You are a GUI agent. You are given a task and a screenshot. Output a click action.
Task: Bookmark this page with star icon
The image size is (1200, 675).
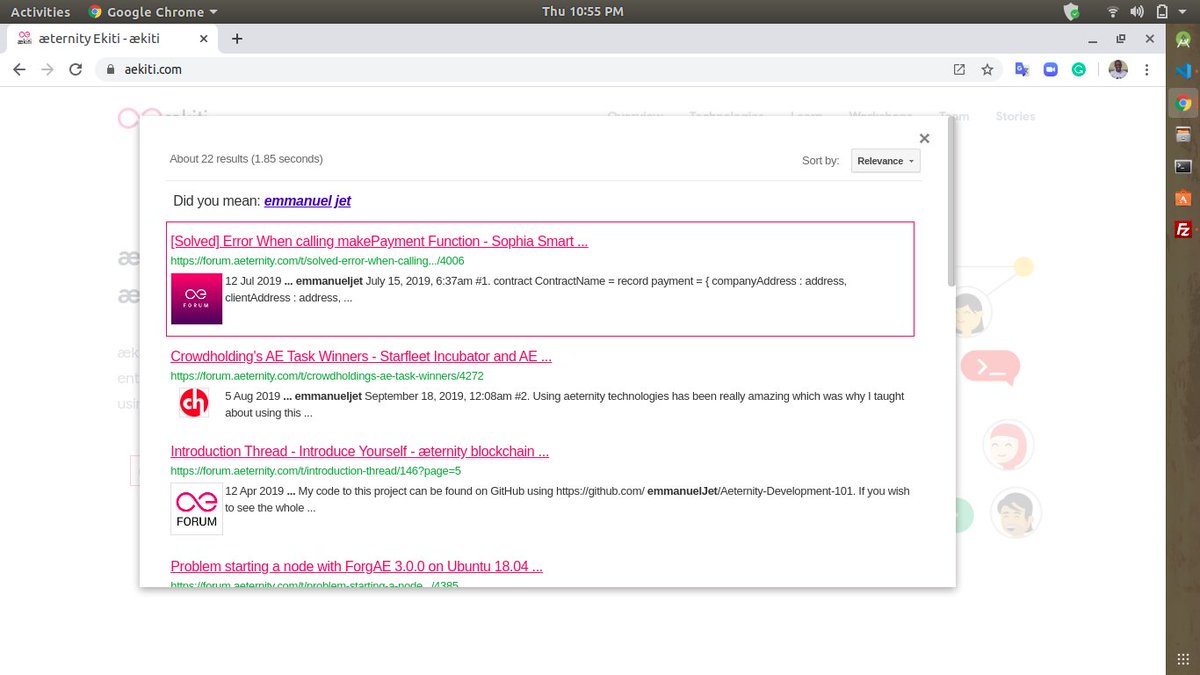(x=987, y=70)
